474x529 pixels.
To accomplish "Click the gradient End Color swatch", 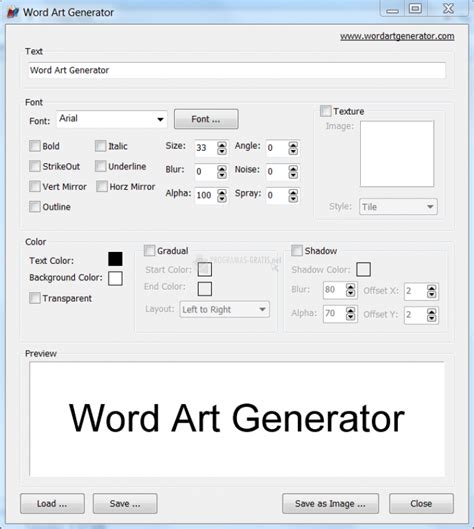I will click(x=205, y=289).
